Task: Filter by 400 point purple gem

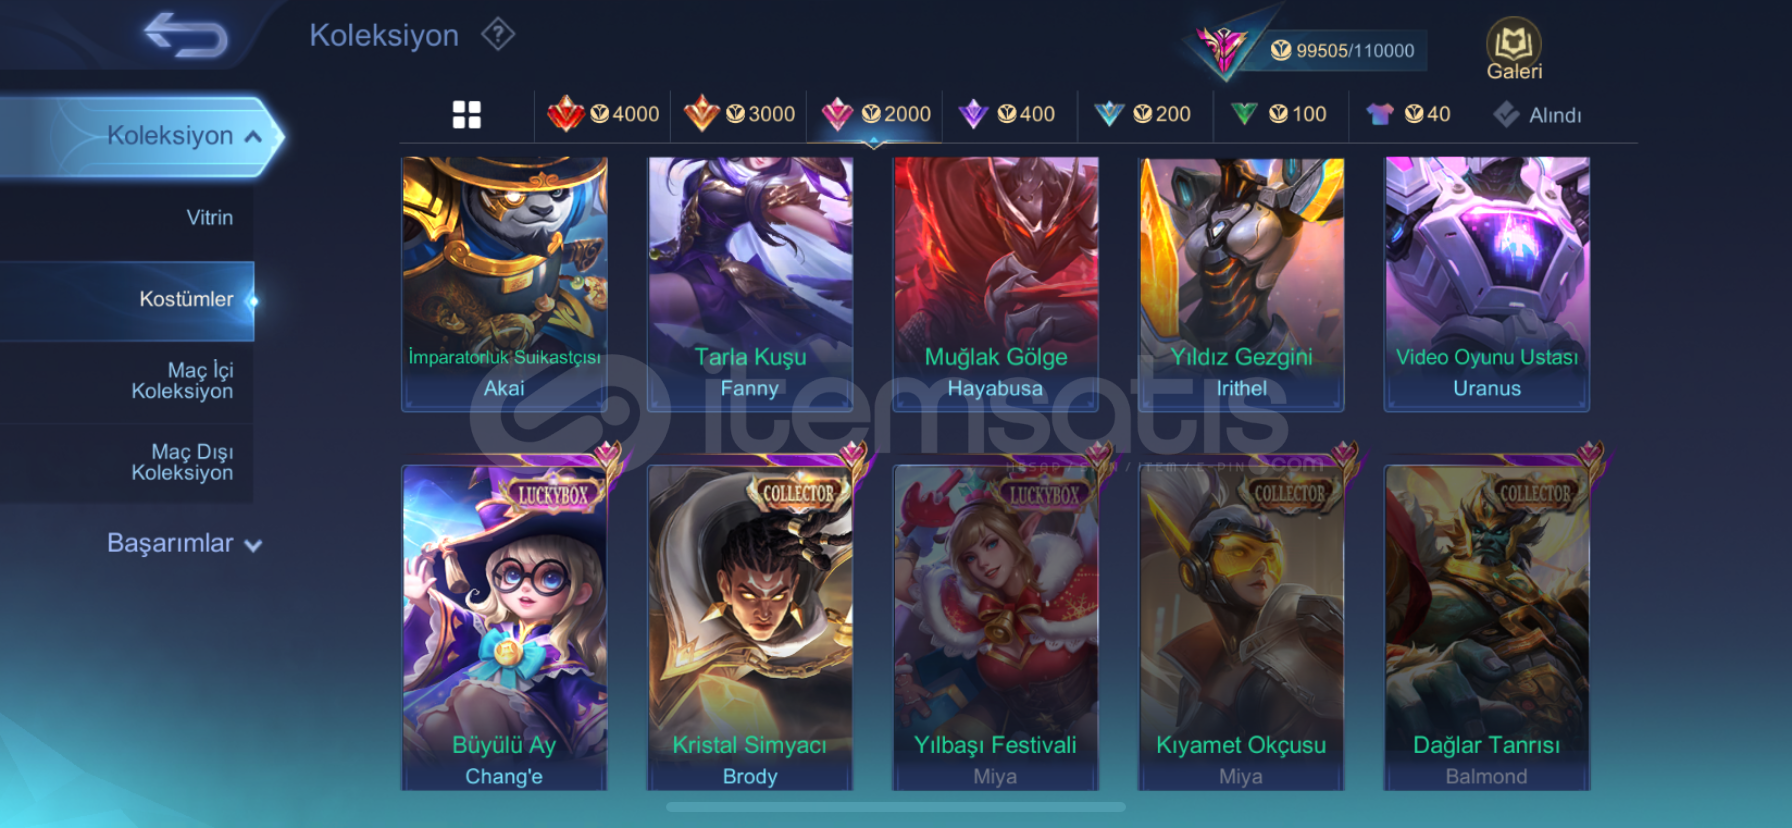Action: point(1007,114)
